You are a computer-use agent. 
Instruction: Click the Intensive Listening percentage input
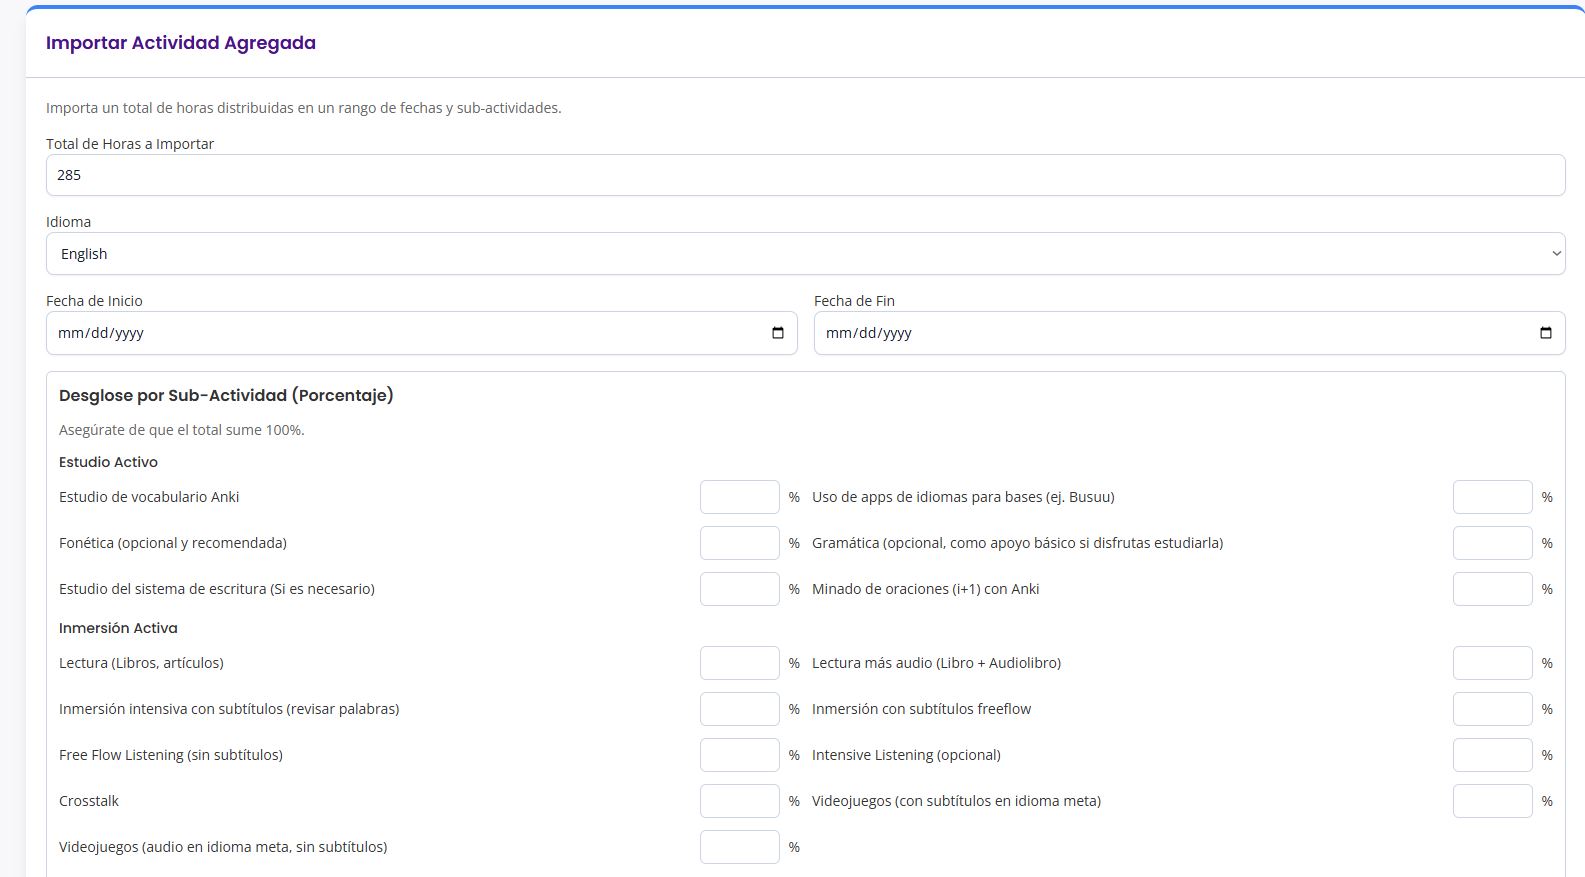(x=1492, y=755)
